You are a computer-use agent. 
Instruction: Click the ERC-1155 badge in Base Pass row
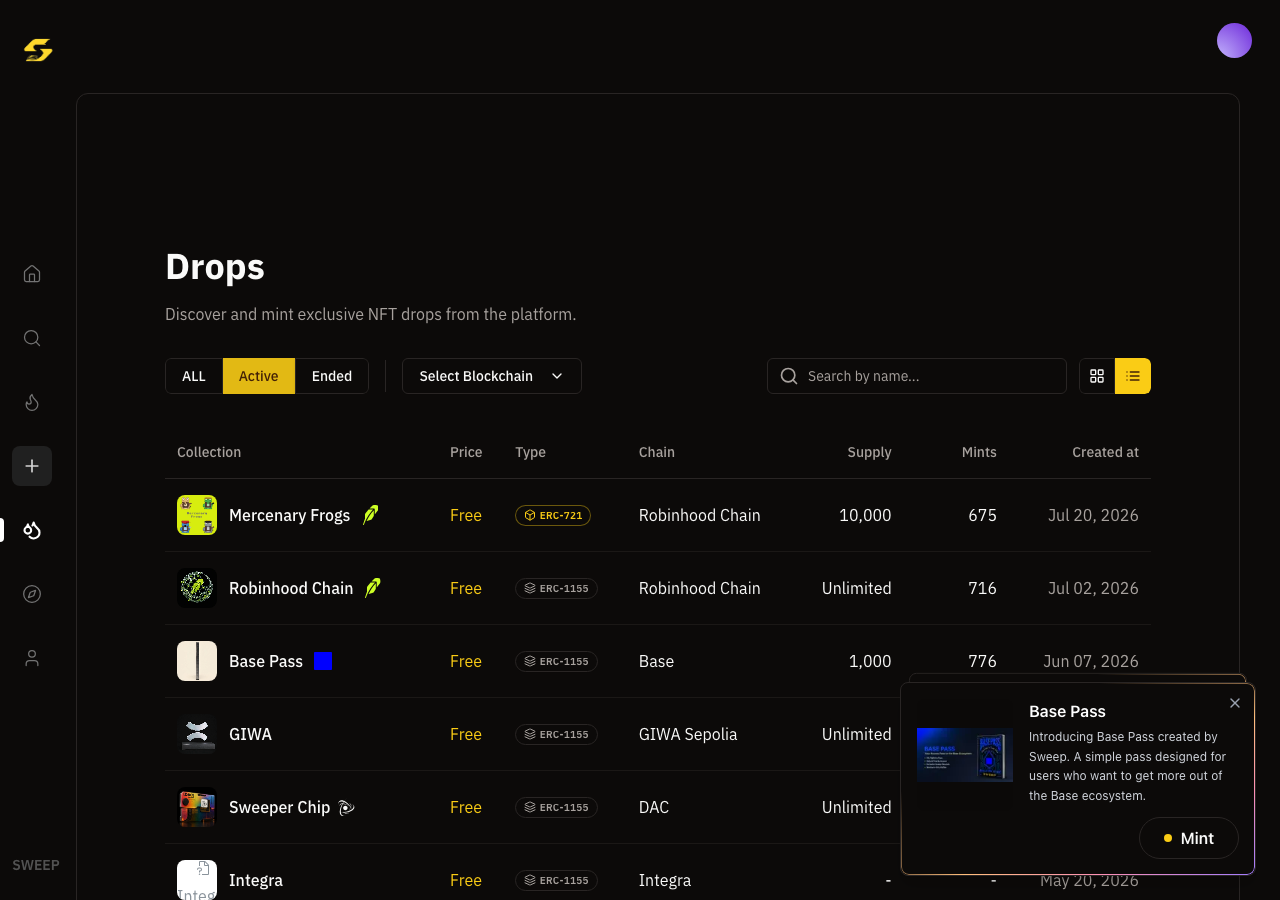tap(556, 661)
